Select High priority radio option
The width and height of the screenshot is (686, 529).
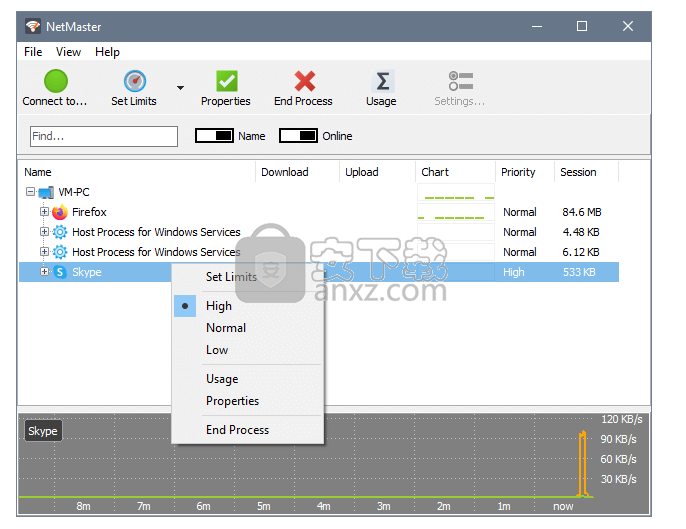[x=185, y=306]
